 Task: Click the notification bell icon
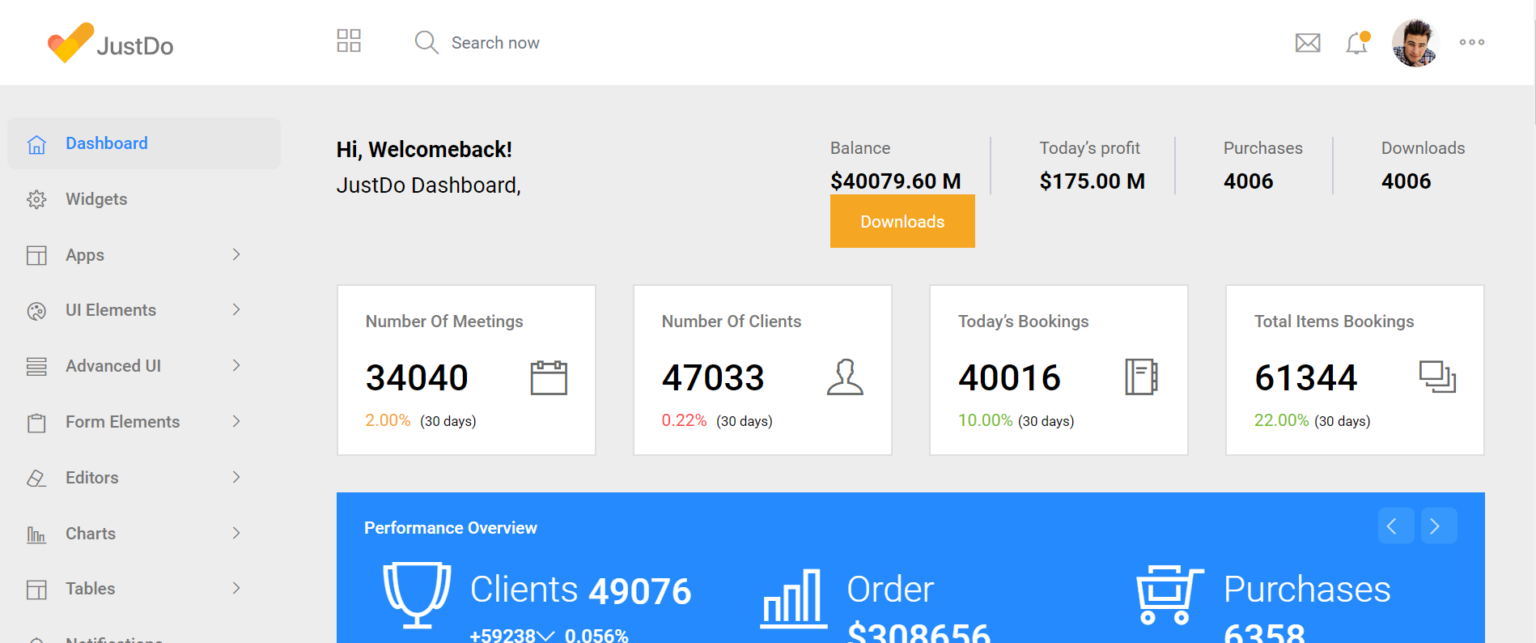click(x=1356, y=43)
